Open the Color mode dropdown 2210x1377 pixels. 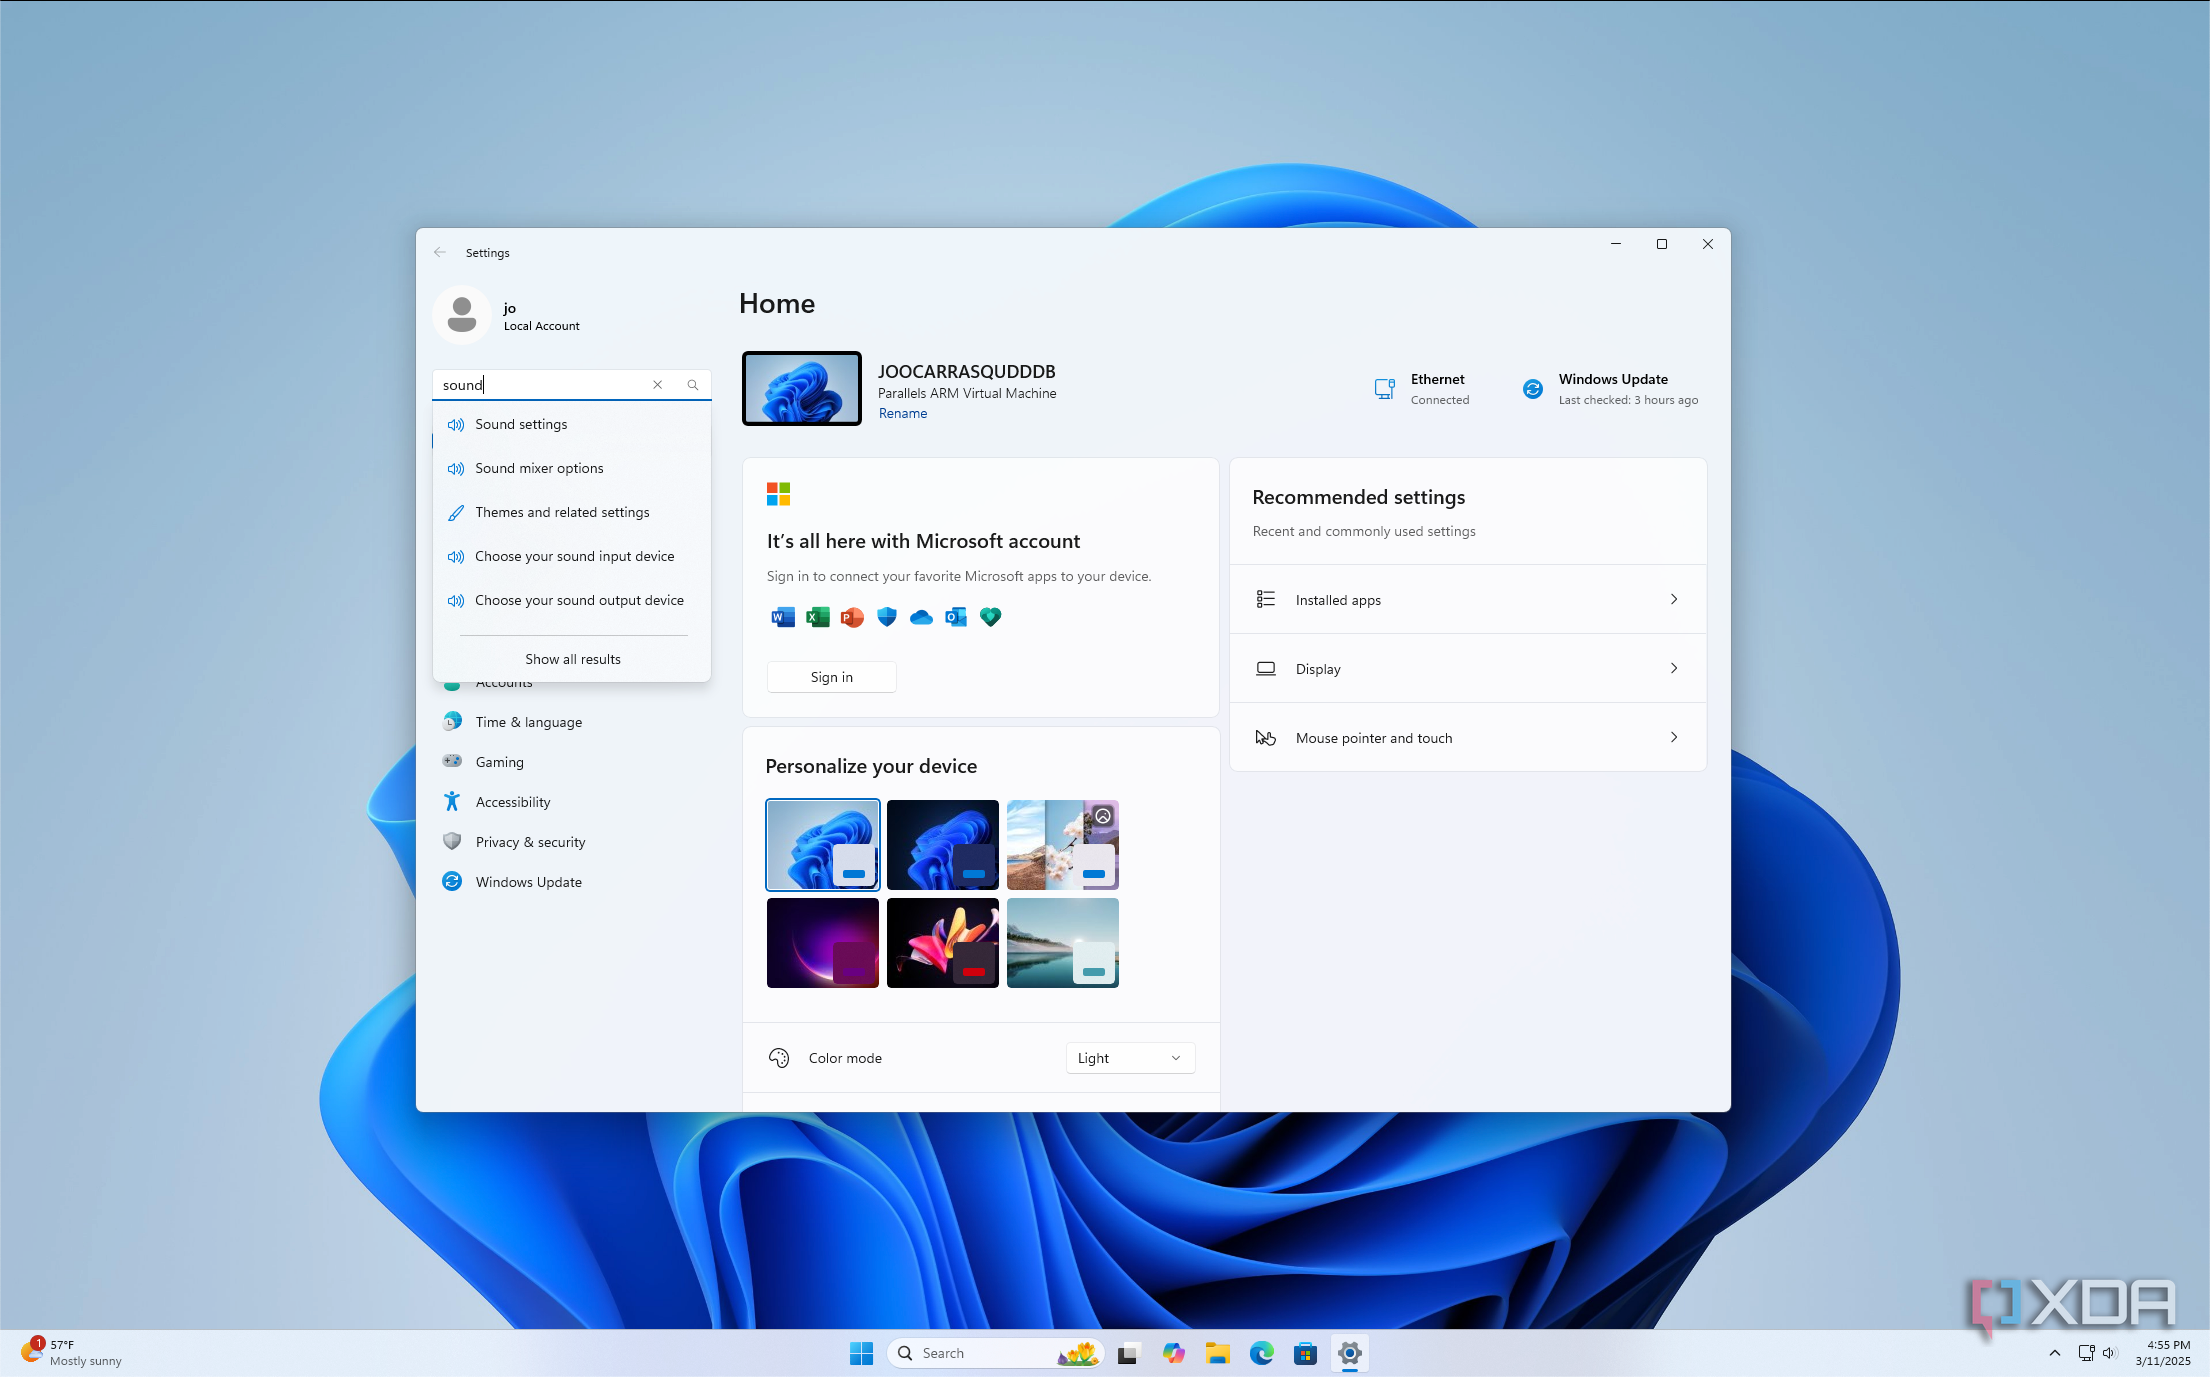(1130, 1058)
